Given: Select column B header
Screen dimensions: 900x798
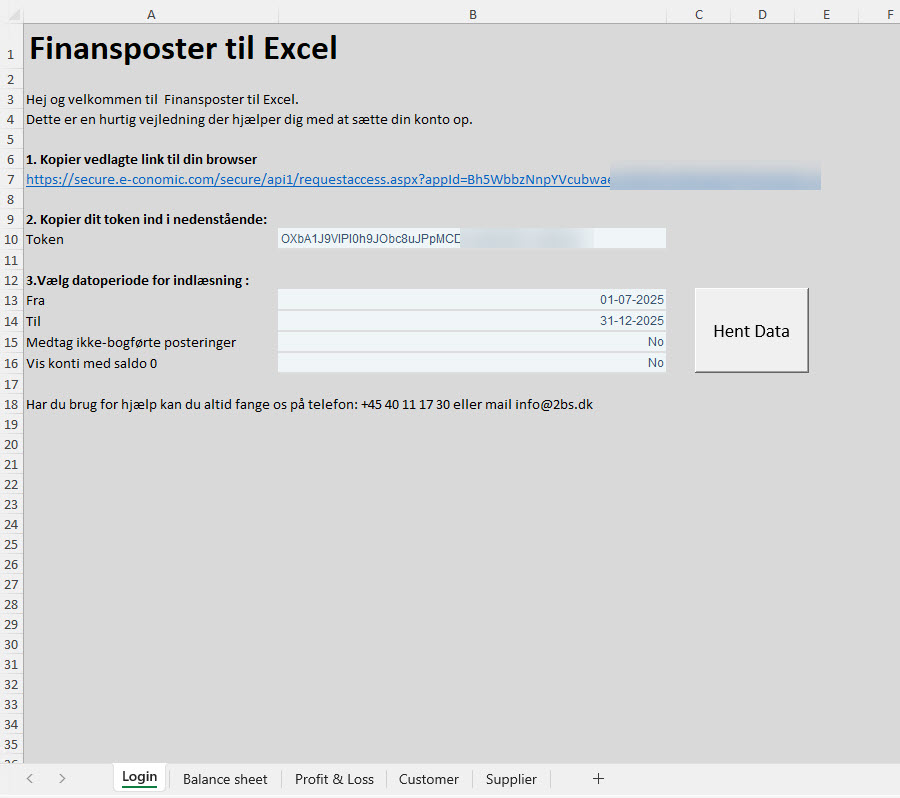Looking at the screenshot, I should pos(472,14).
